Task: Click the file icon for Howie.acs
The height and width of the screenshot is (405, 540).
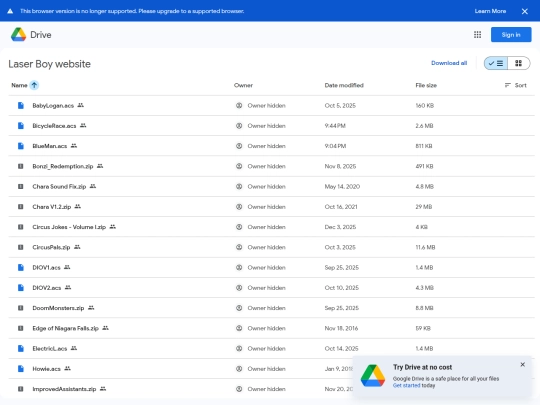Action: [x=21, y=369]
